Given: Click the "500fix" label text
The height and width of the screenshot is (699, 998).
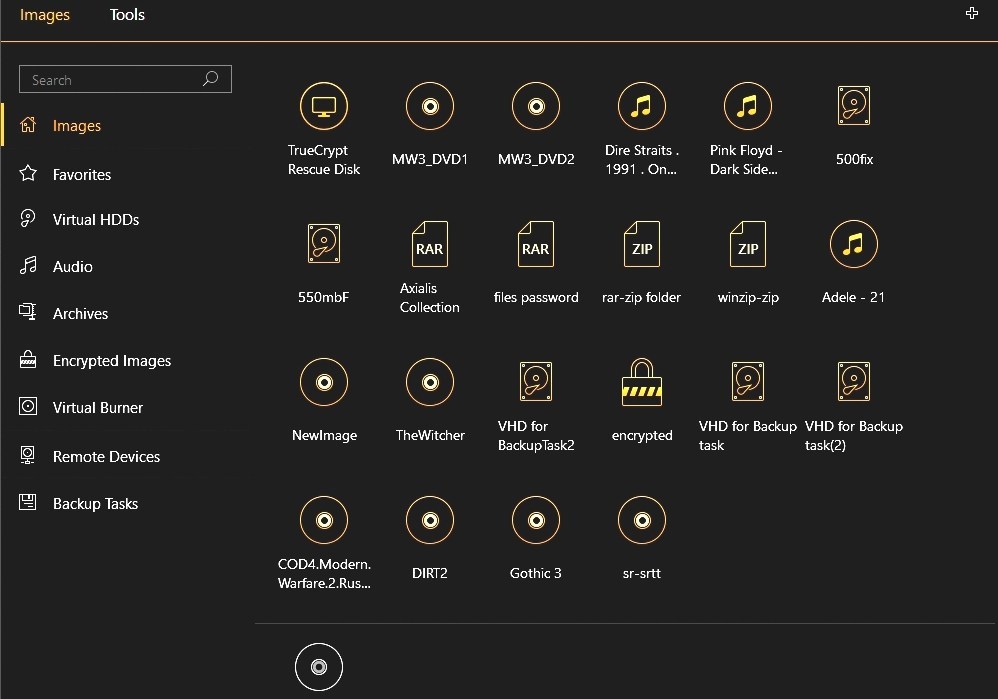Looking at the screenshot, I should click(854, 159).
